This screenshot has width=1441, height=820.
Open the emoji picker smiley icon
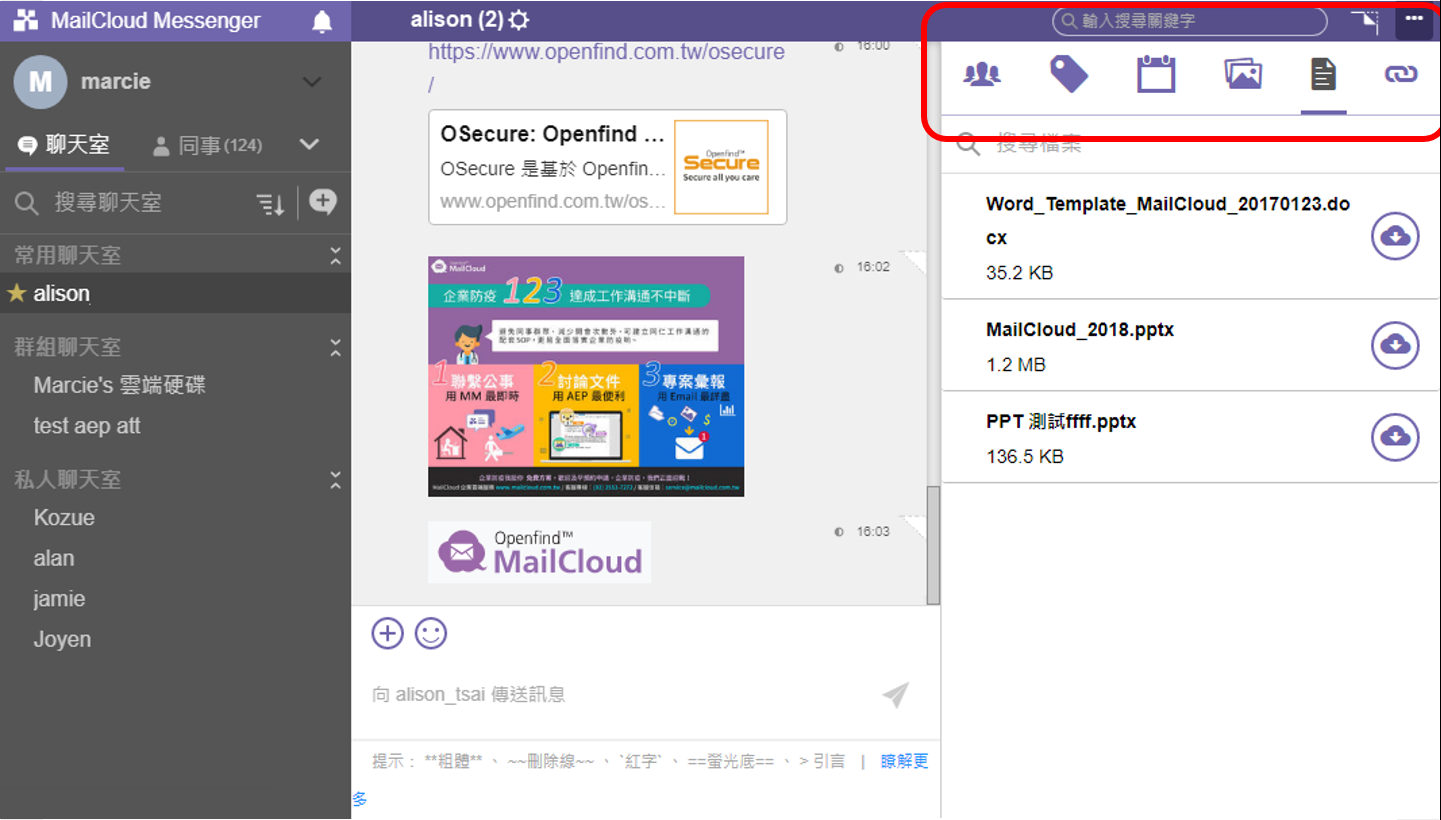point(431,633)
